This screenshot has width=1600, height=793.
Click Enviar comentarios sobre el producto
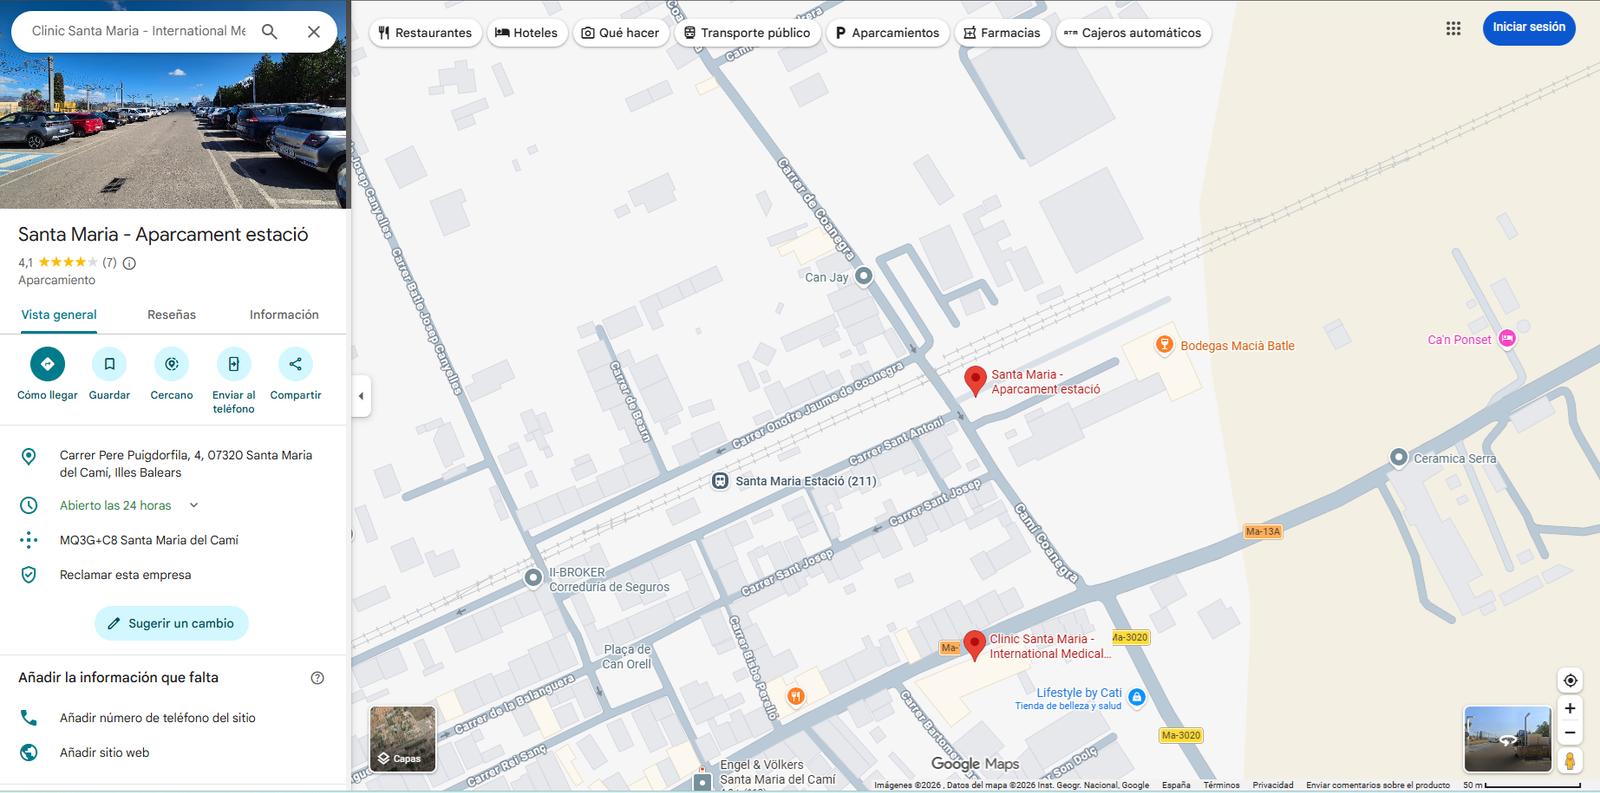[x=1377, y=785]
